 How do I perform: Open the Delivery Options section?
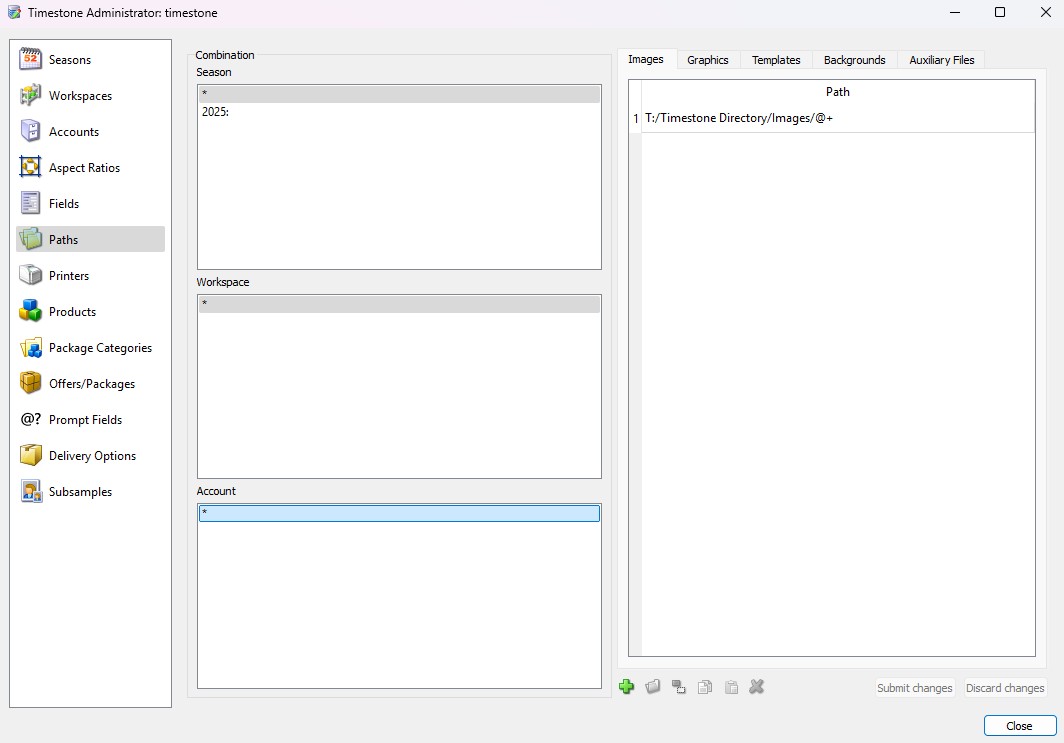click(x=90, y=455)
